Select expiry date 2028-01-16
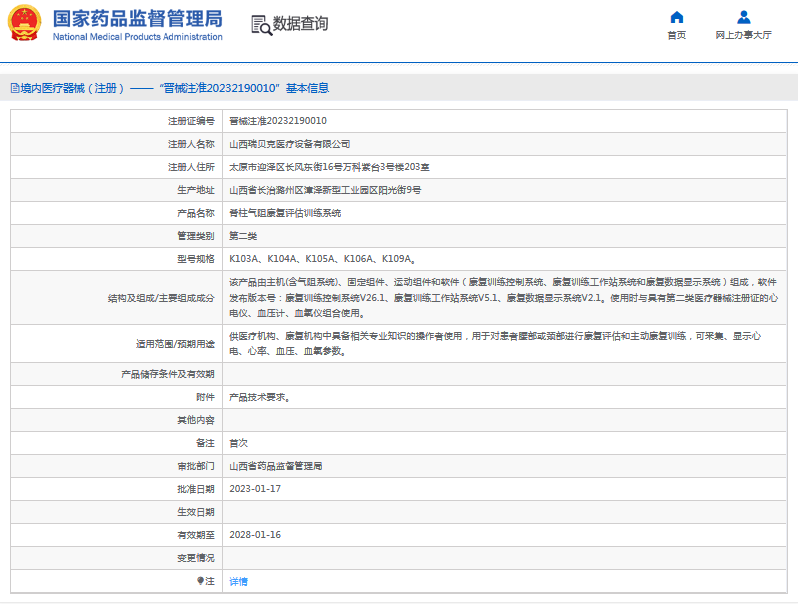 click(x=255, y=535)
